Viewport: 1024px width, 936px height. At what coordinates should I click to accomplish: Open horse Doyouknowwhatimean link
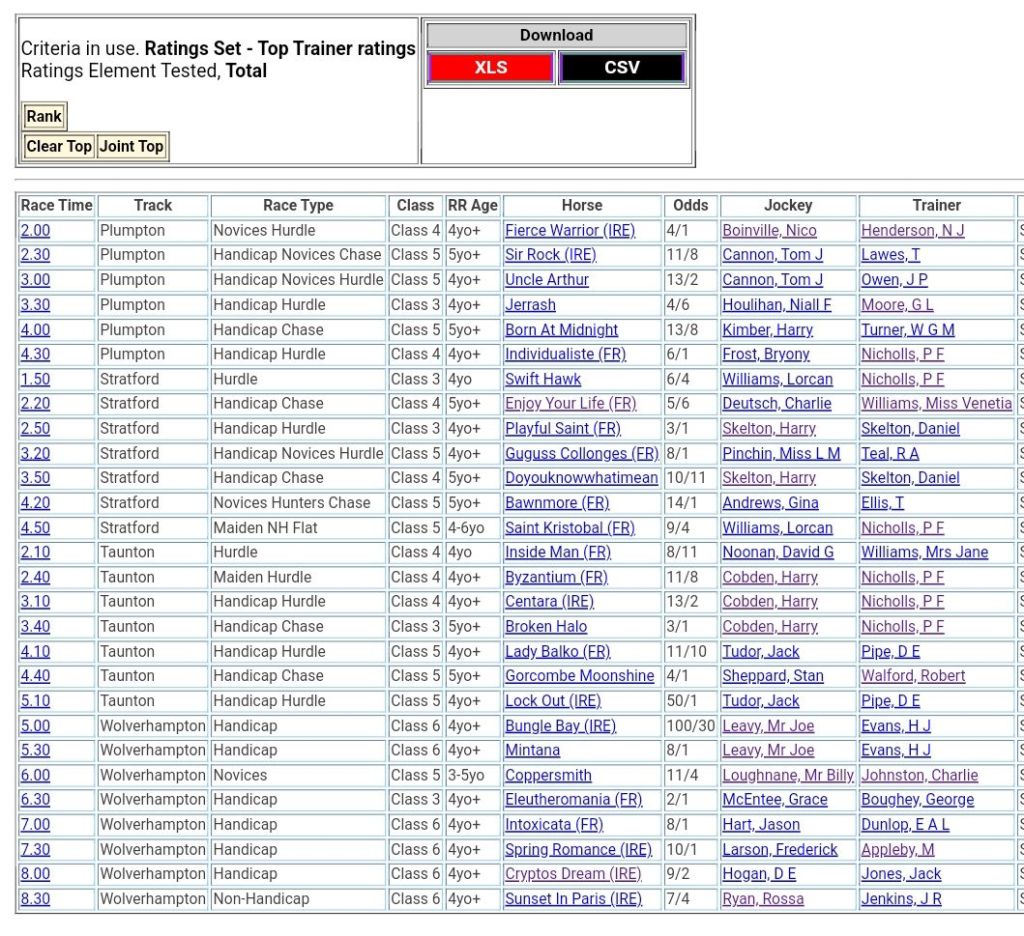point(581,478)
